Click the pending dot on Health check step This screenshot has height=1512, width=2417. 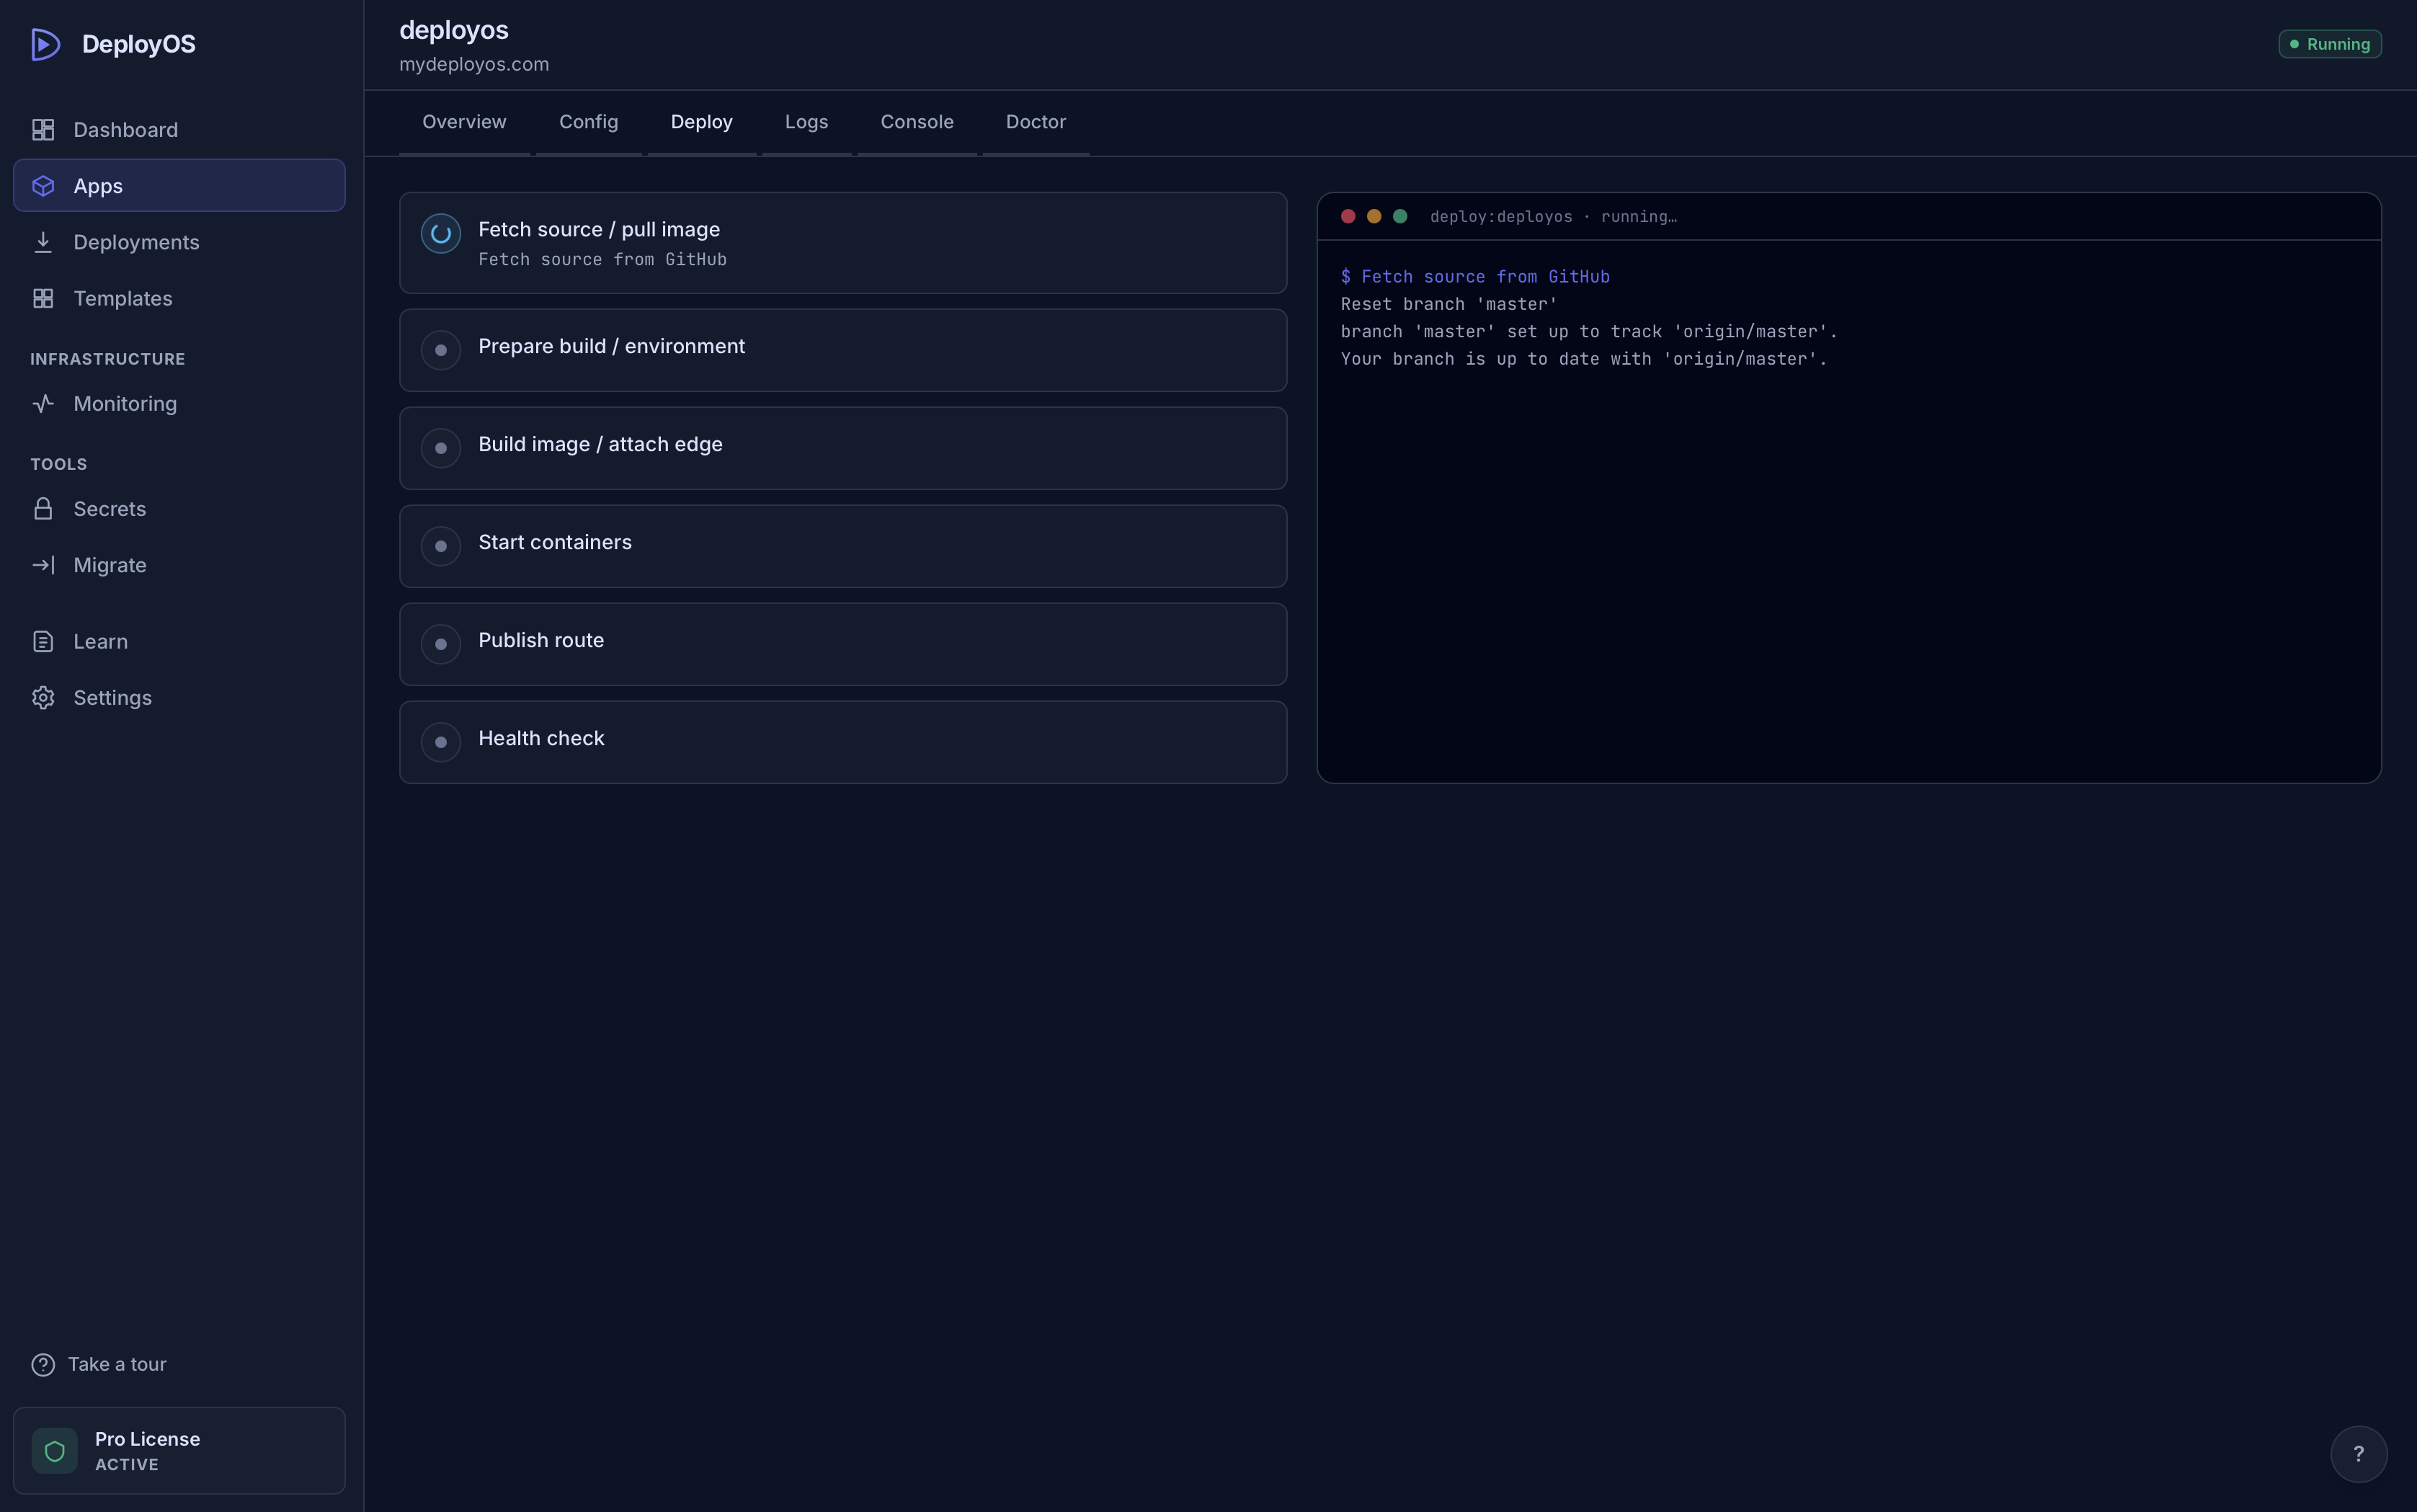441,742
